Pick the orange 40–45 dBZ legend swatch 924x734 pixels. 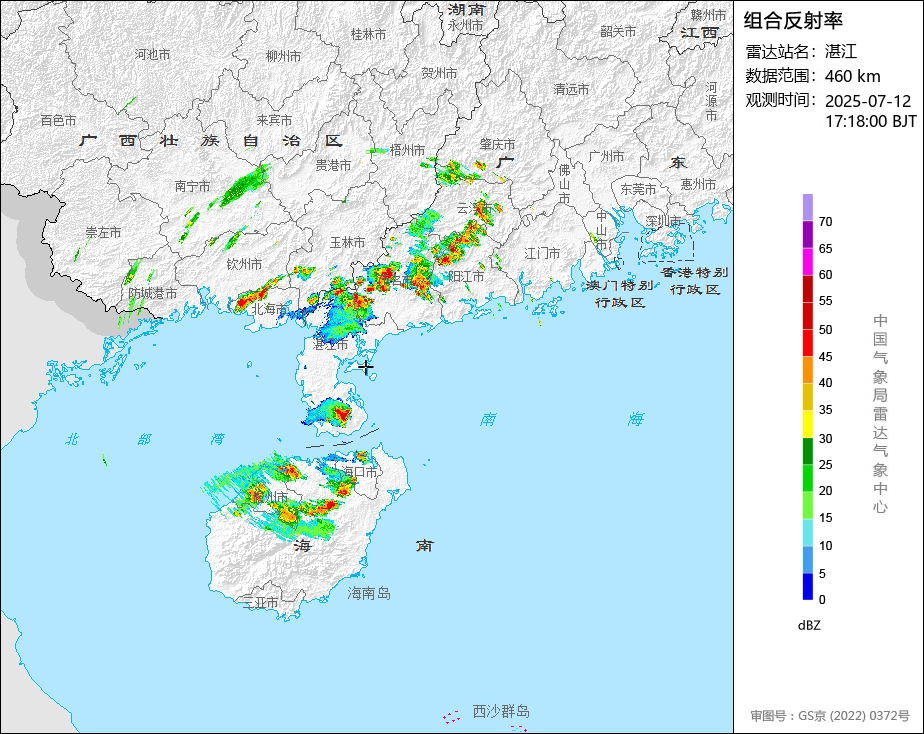pyautogui.click(x=807, y=370)
